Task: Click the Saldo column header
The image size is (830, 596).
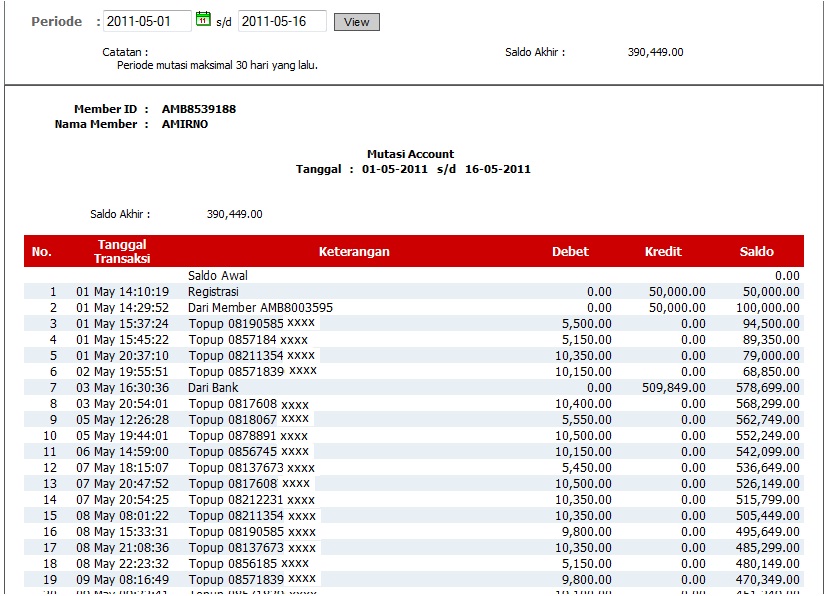Action: [756, 251]
